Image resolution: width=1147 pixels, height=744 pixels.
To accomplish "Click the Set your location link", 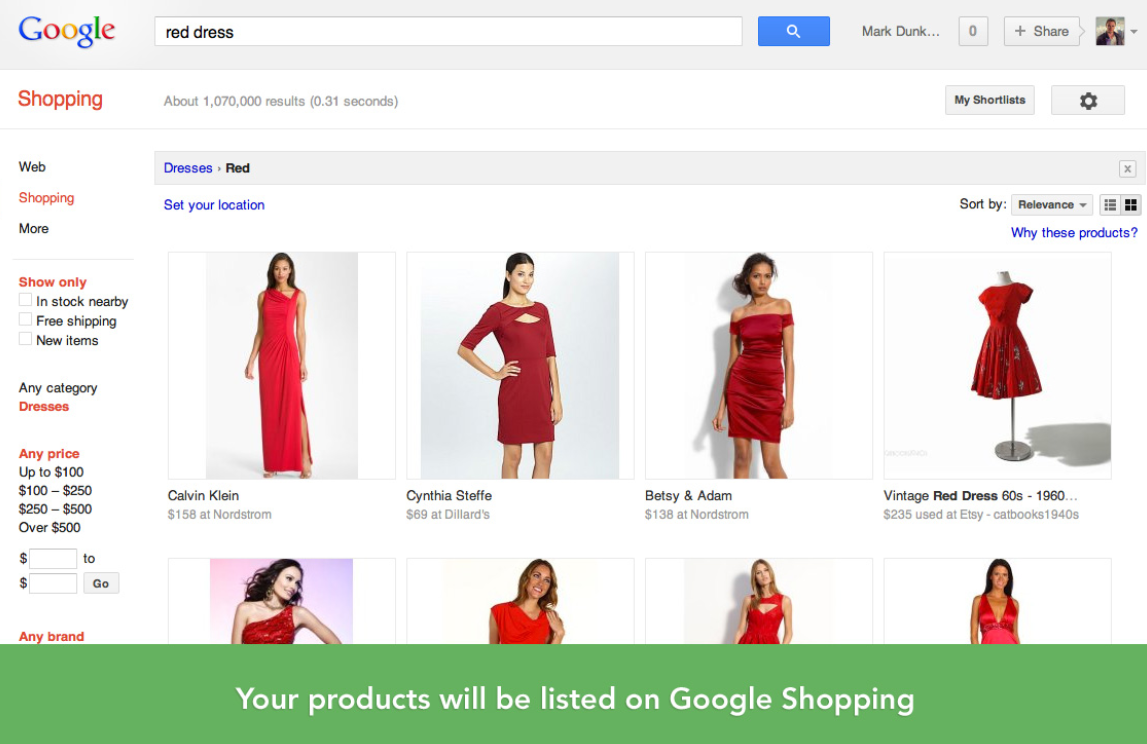I will (213, 204).
